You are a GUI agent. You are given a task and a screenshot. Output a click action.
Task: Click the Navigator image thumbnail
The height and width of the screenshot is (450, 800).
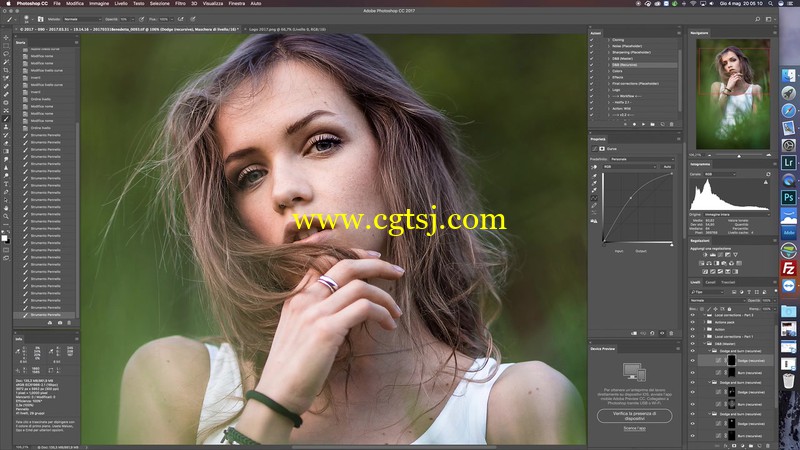(733, 94)
